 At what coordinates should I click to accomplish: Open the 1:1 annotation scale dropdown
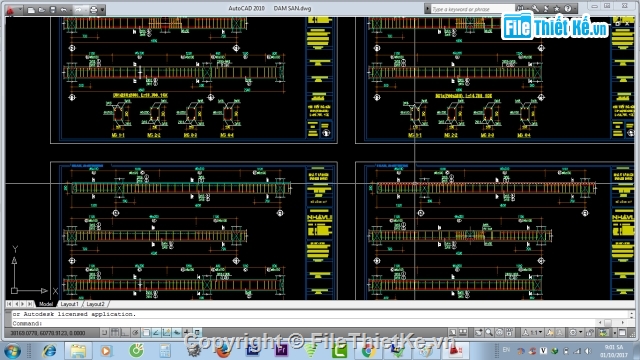pos(533,333)
